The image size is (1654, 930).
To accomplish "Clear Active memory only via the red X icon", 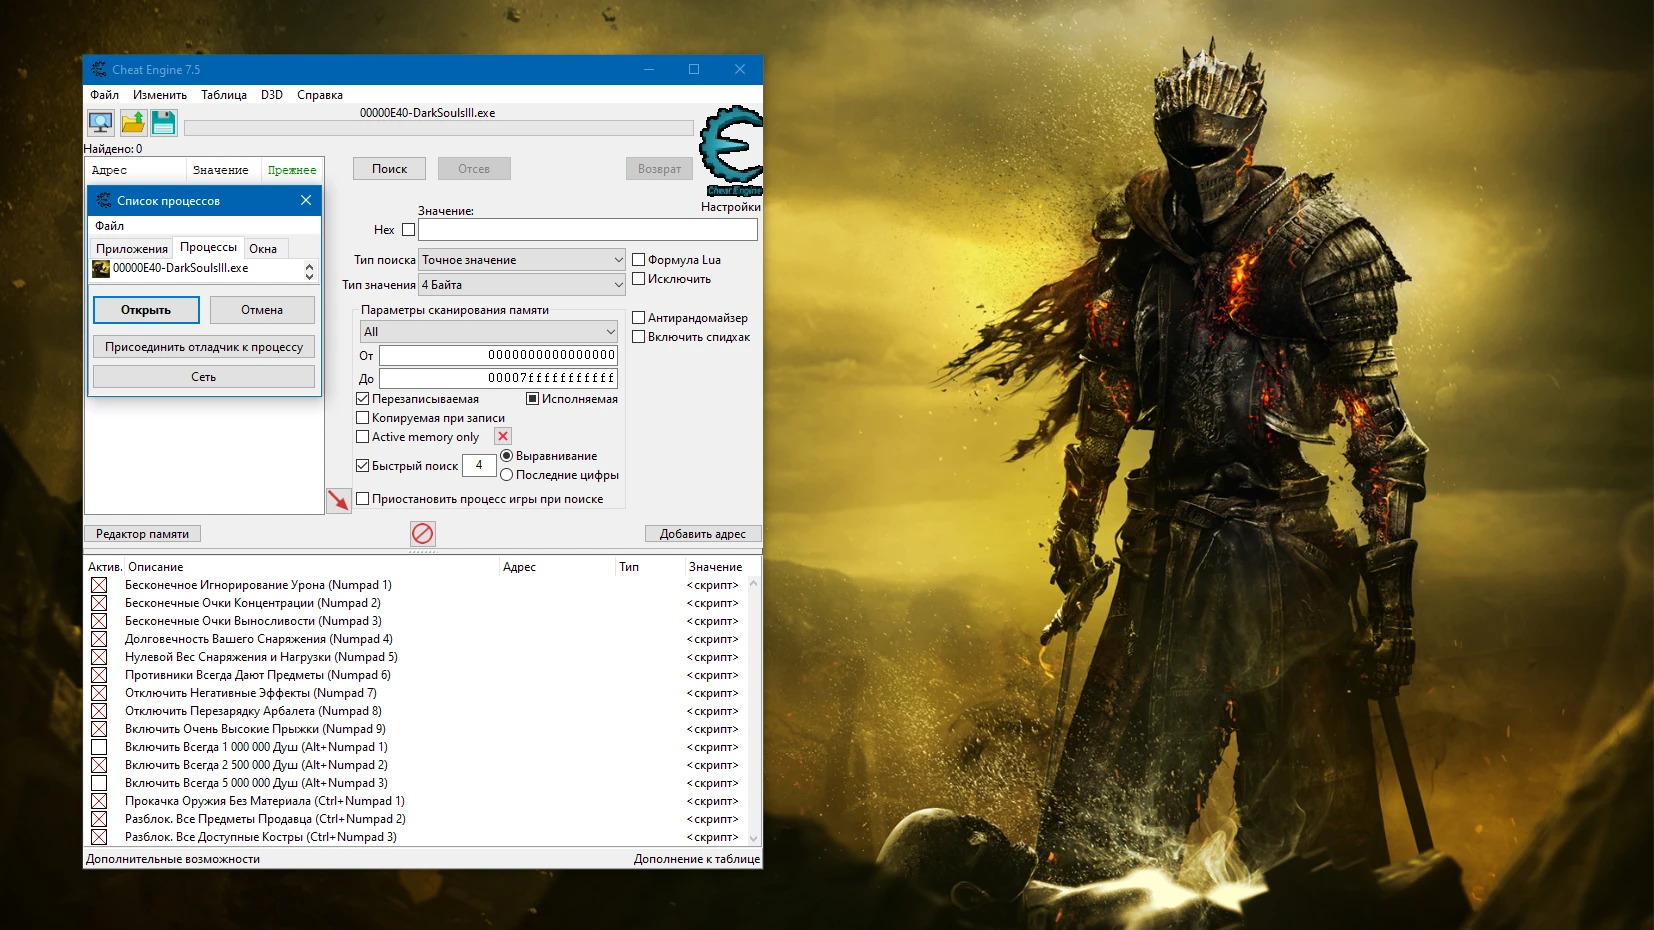I will [502, 436].
